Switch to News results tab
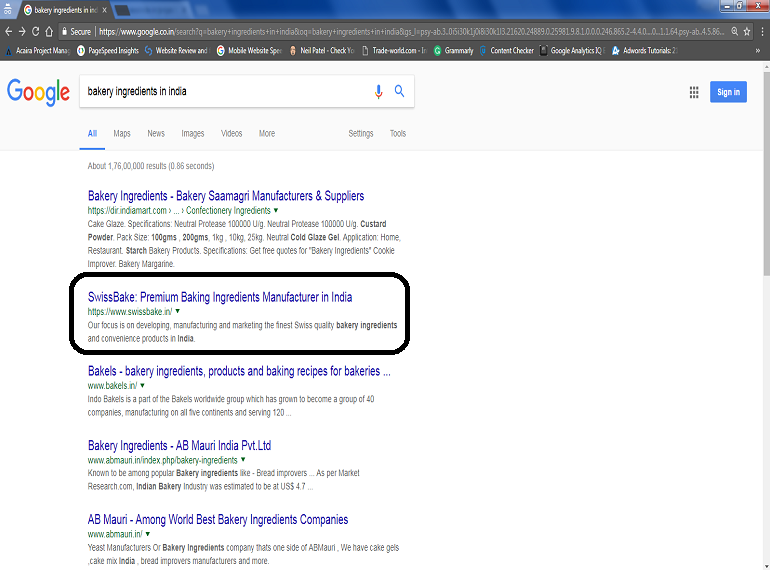770x570 pixels. (156, 134)
